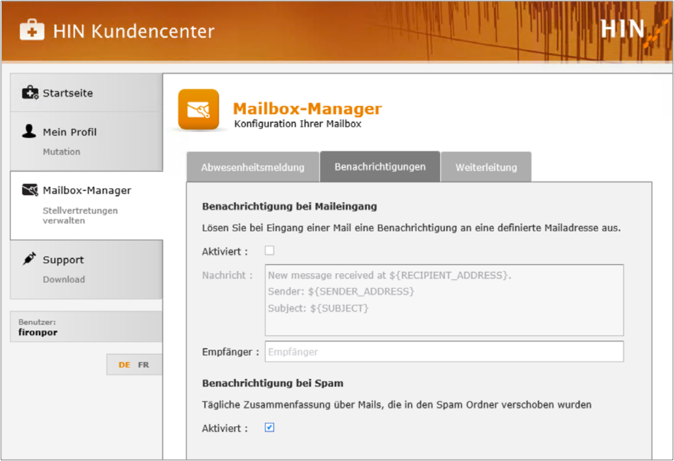This screenshot has width=674, height=461.
Task: Disable the Spam notification Aktiviert checkbox
Action: [270, 427]
